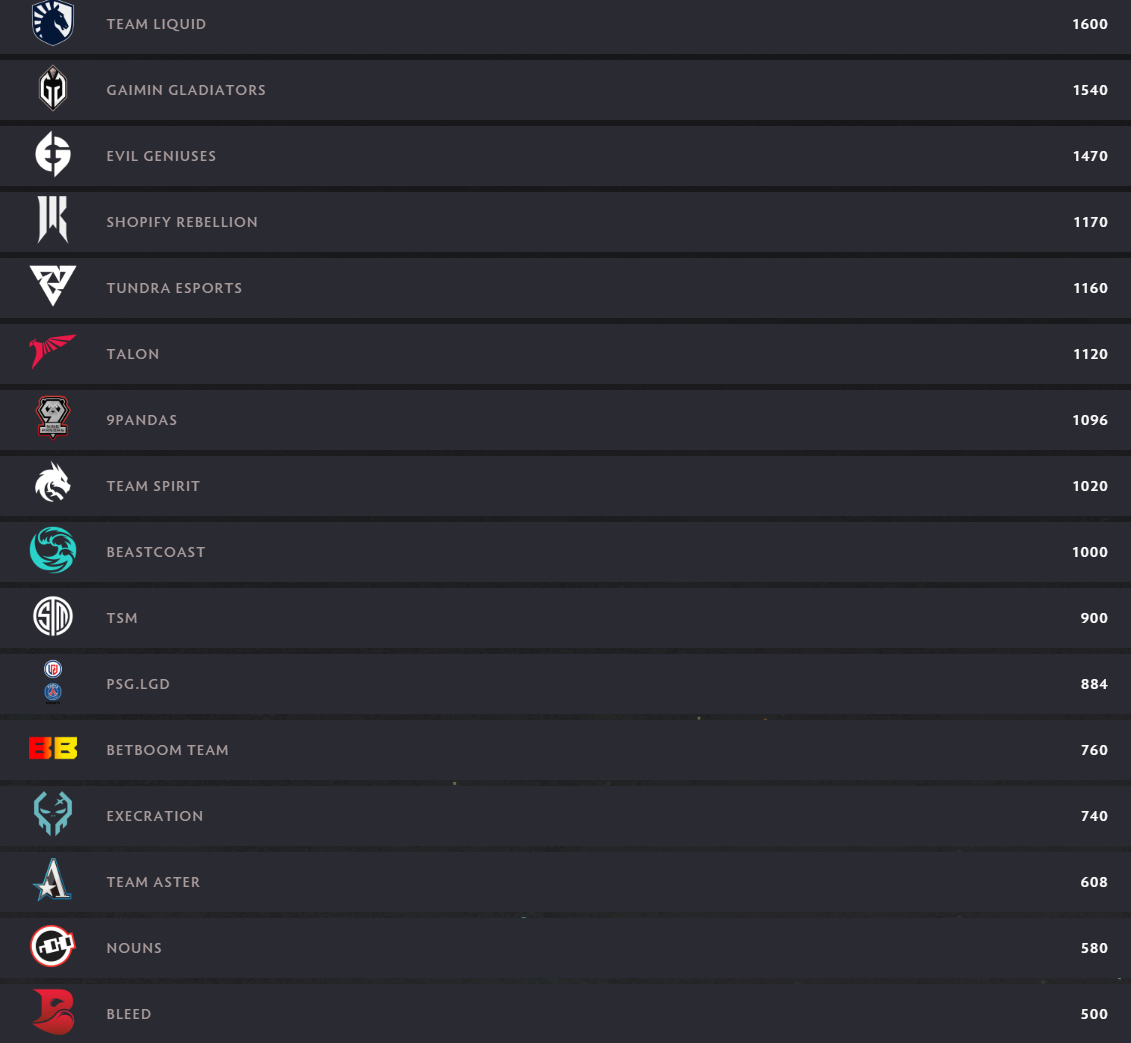Click the Shopify Rebellion logo
Screen dimensions: 1131x1043
tap(53, 219)
